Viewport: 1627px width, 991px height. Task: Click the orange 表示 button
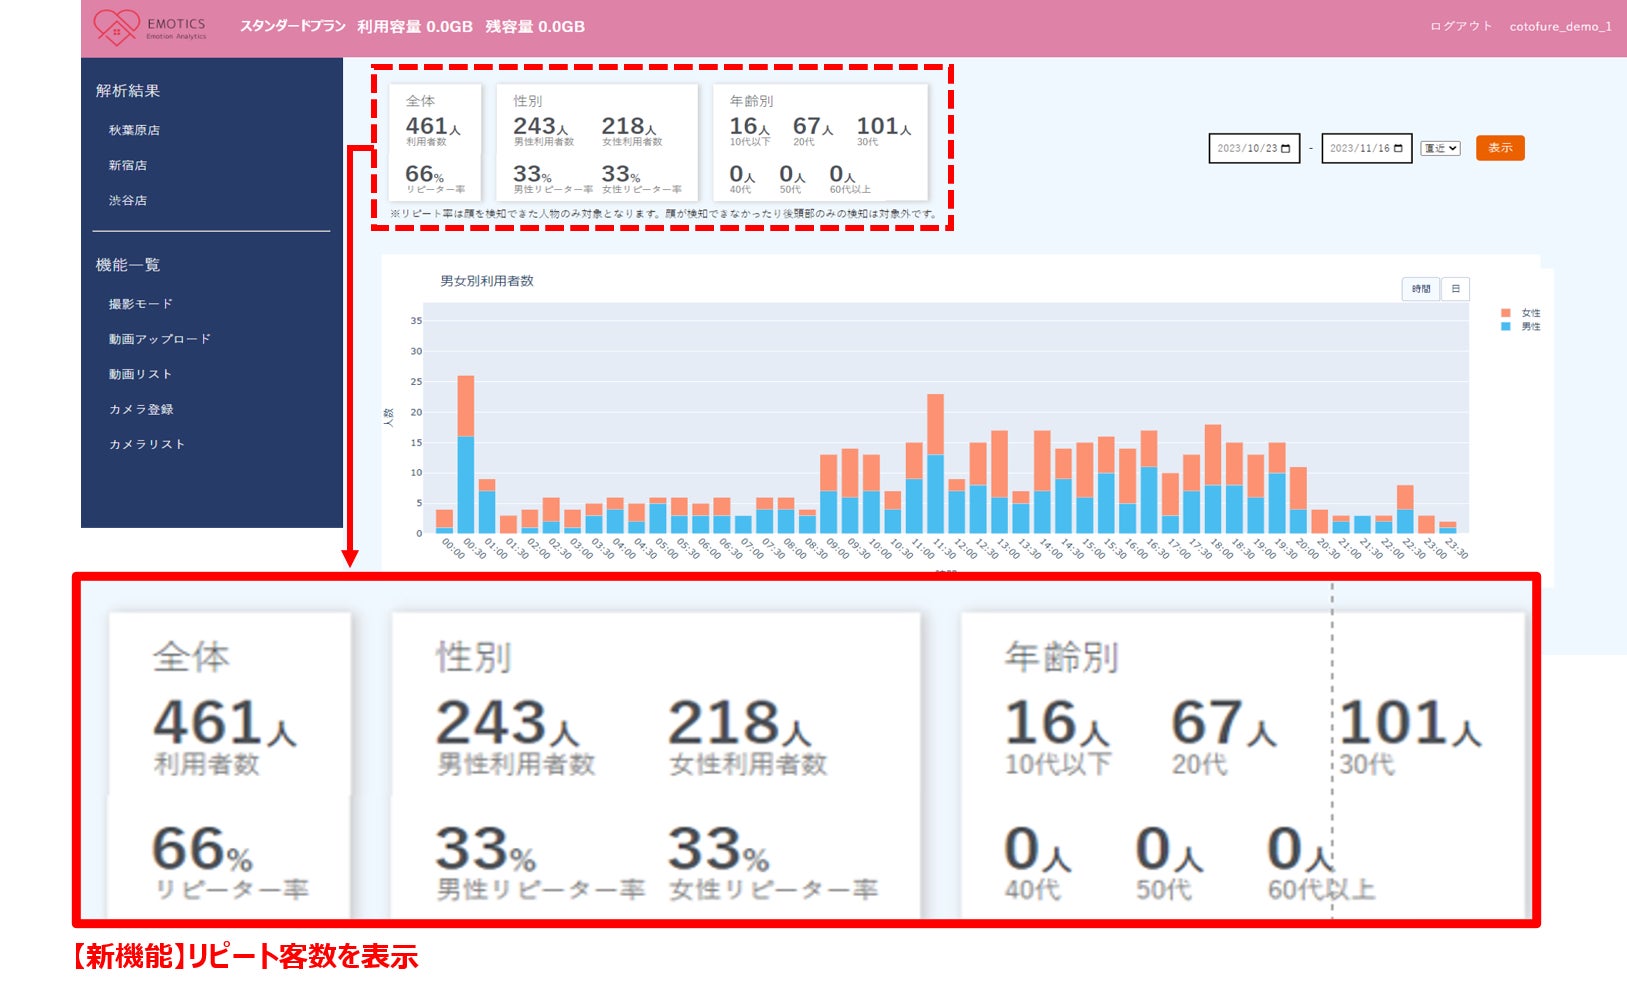pos(1500,148)
